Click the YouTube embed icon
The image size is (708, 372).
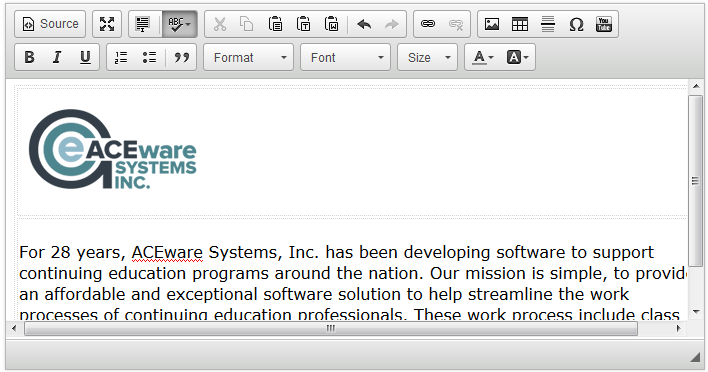[x=604, y=24]
